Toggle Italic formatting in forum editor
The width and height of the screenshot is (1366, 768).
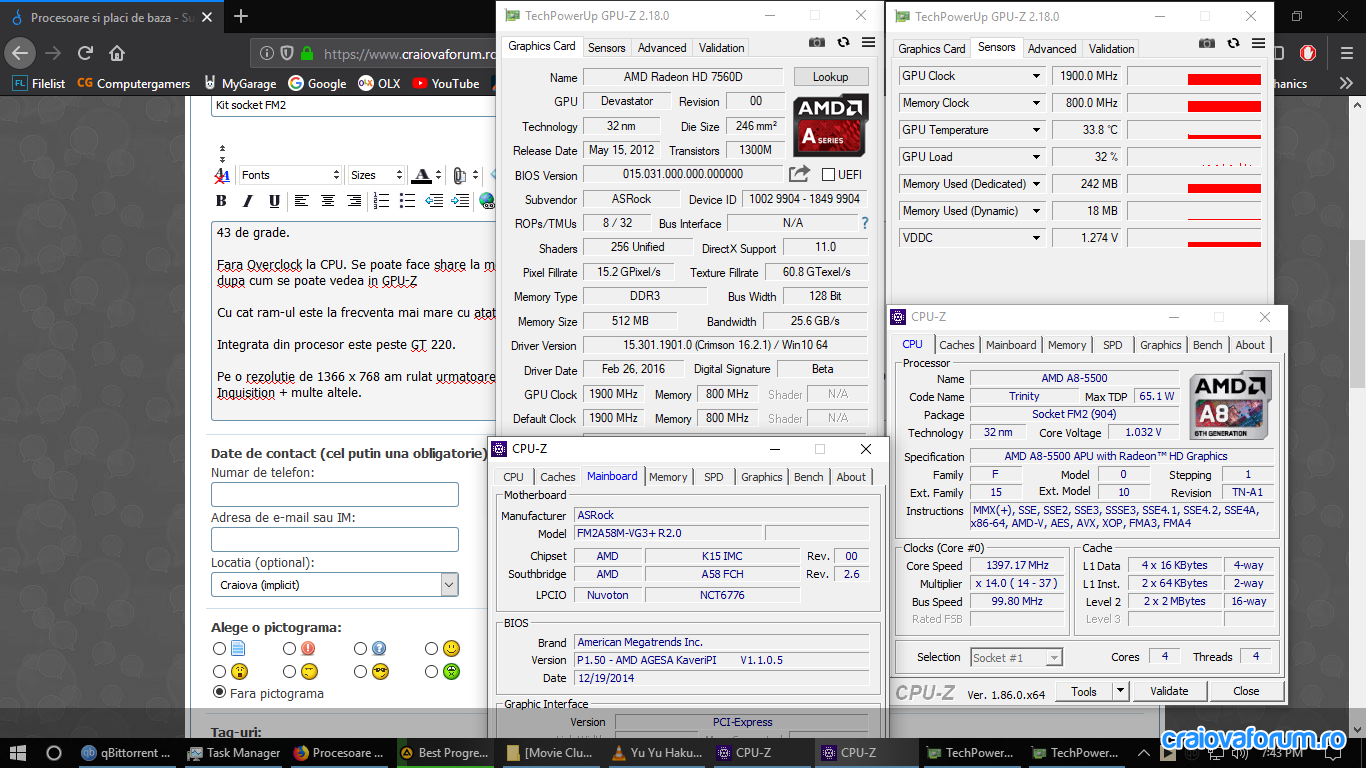[x=248, y=201]
